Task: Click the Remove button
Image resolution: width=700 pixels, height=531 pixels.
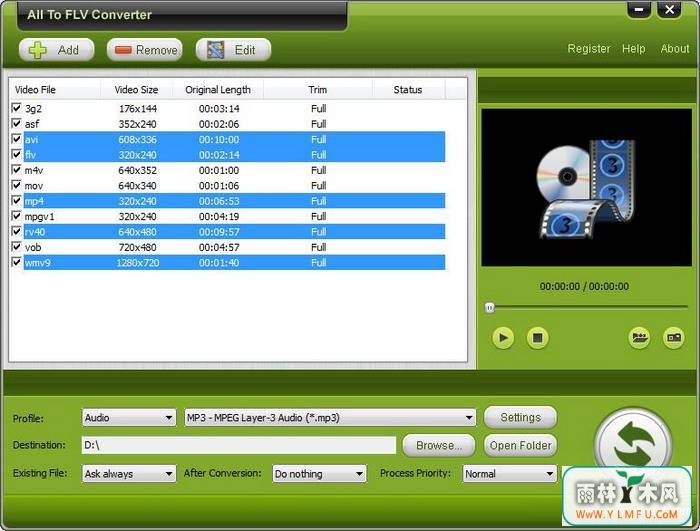Action: (x=145, y=50)
